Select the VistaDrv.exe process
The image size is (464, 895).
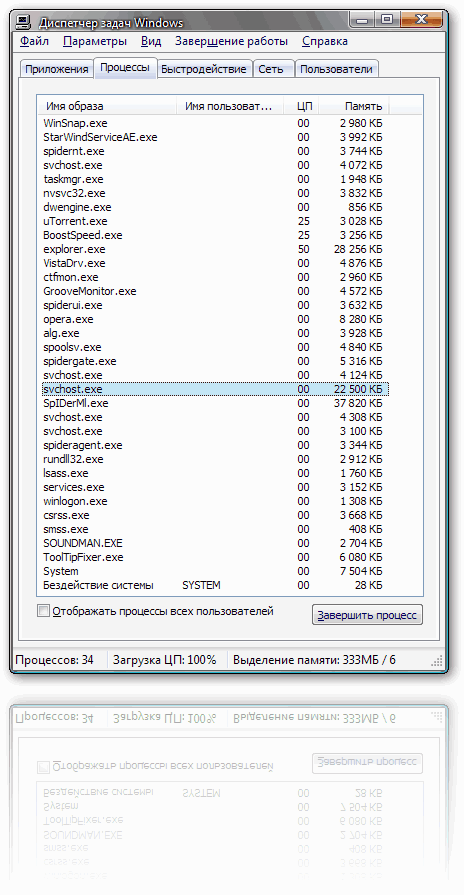click(216, 263)
